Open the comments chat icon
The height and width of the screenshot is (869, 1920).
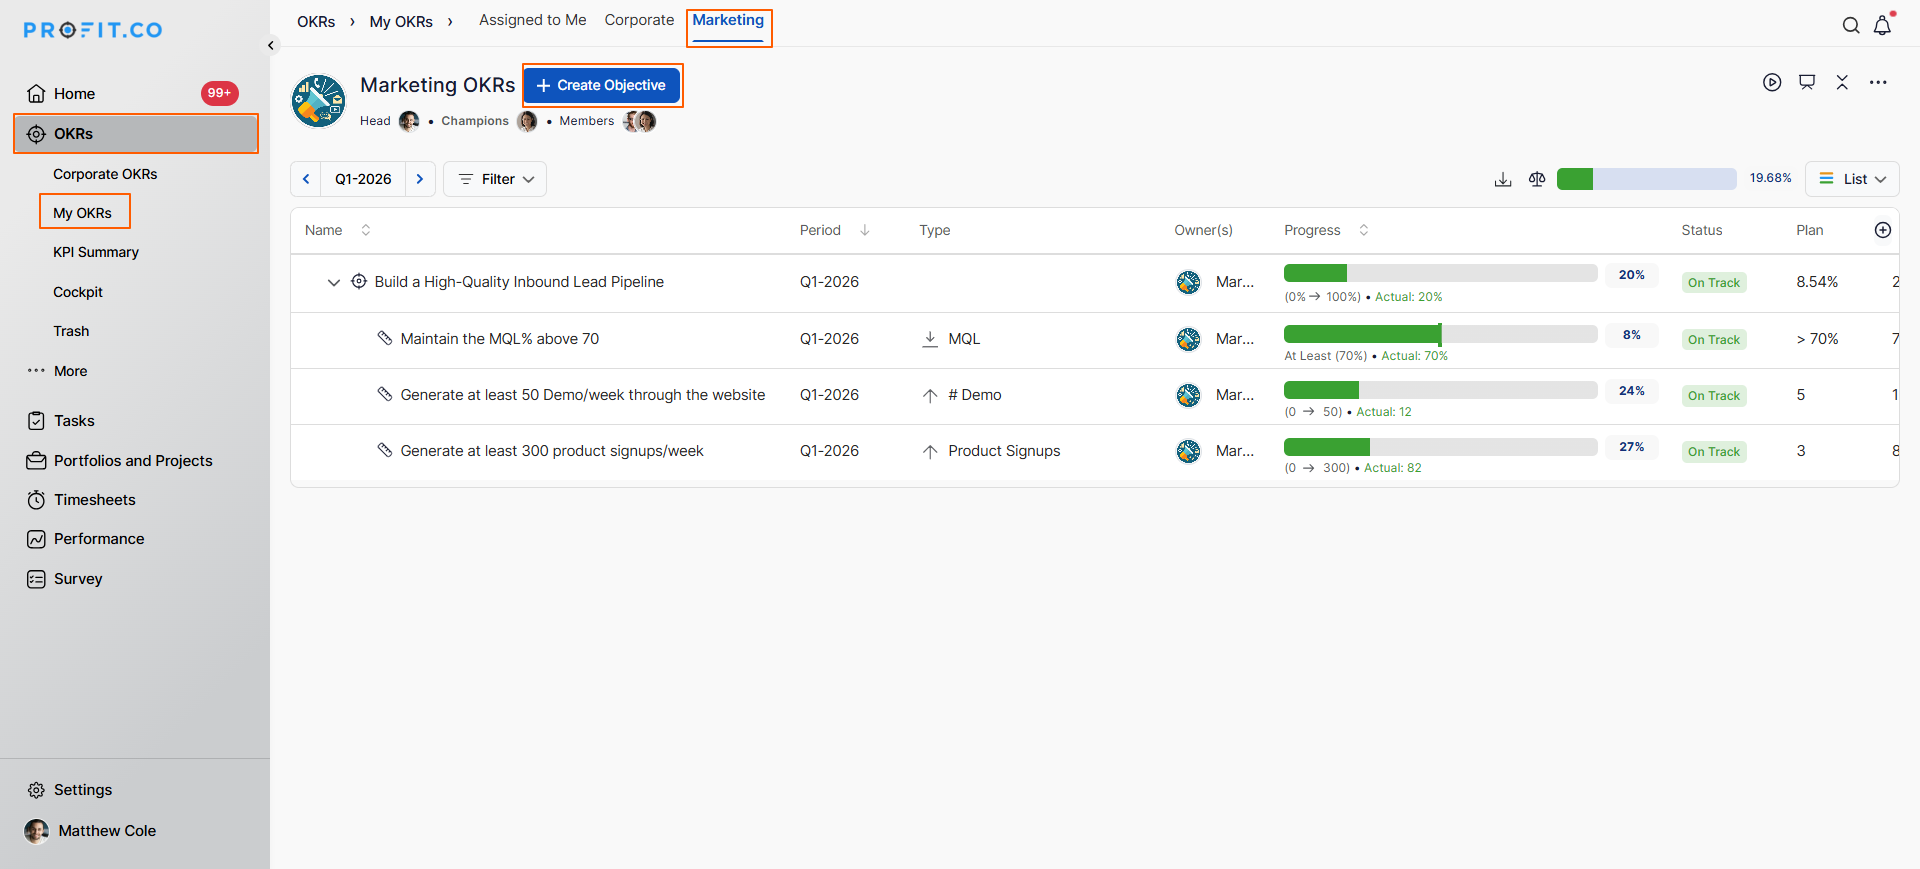(x=1807, y=83)
